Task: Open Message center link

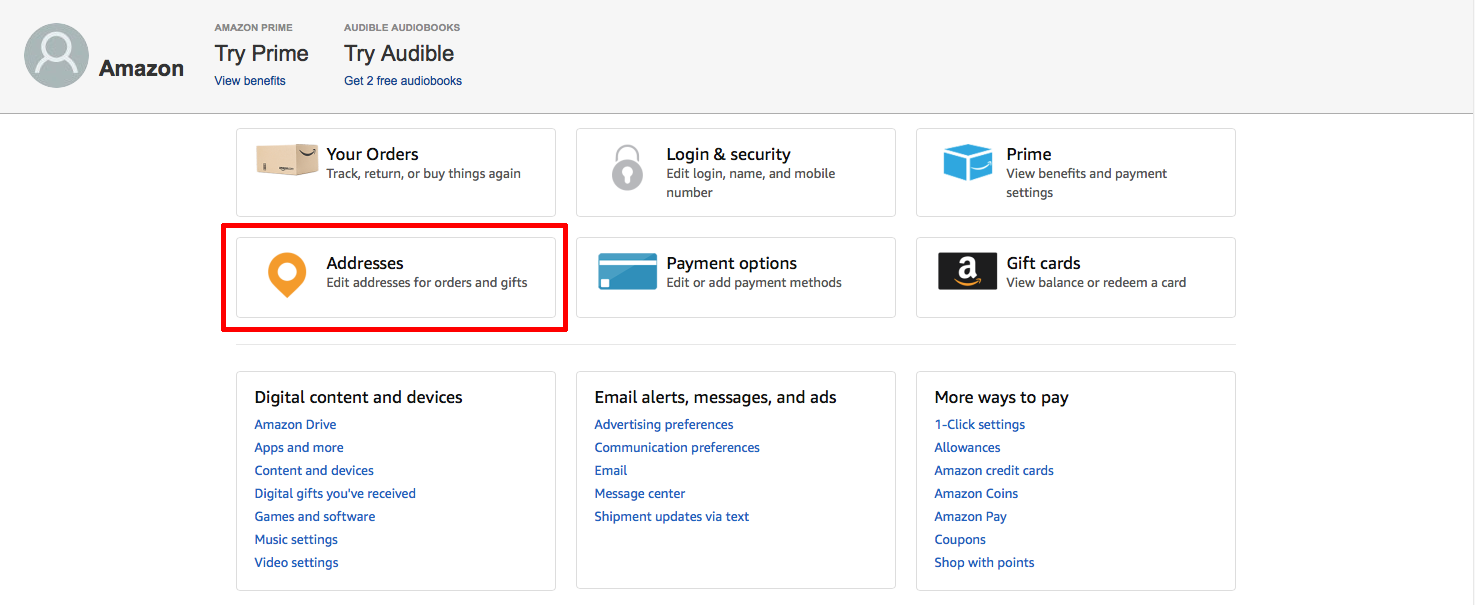Action: (640, 494)
